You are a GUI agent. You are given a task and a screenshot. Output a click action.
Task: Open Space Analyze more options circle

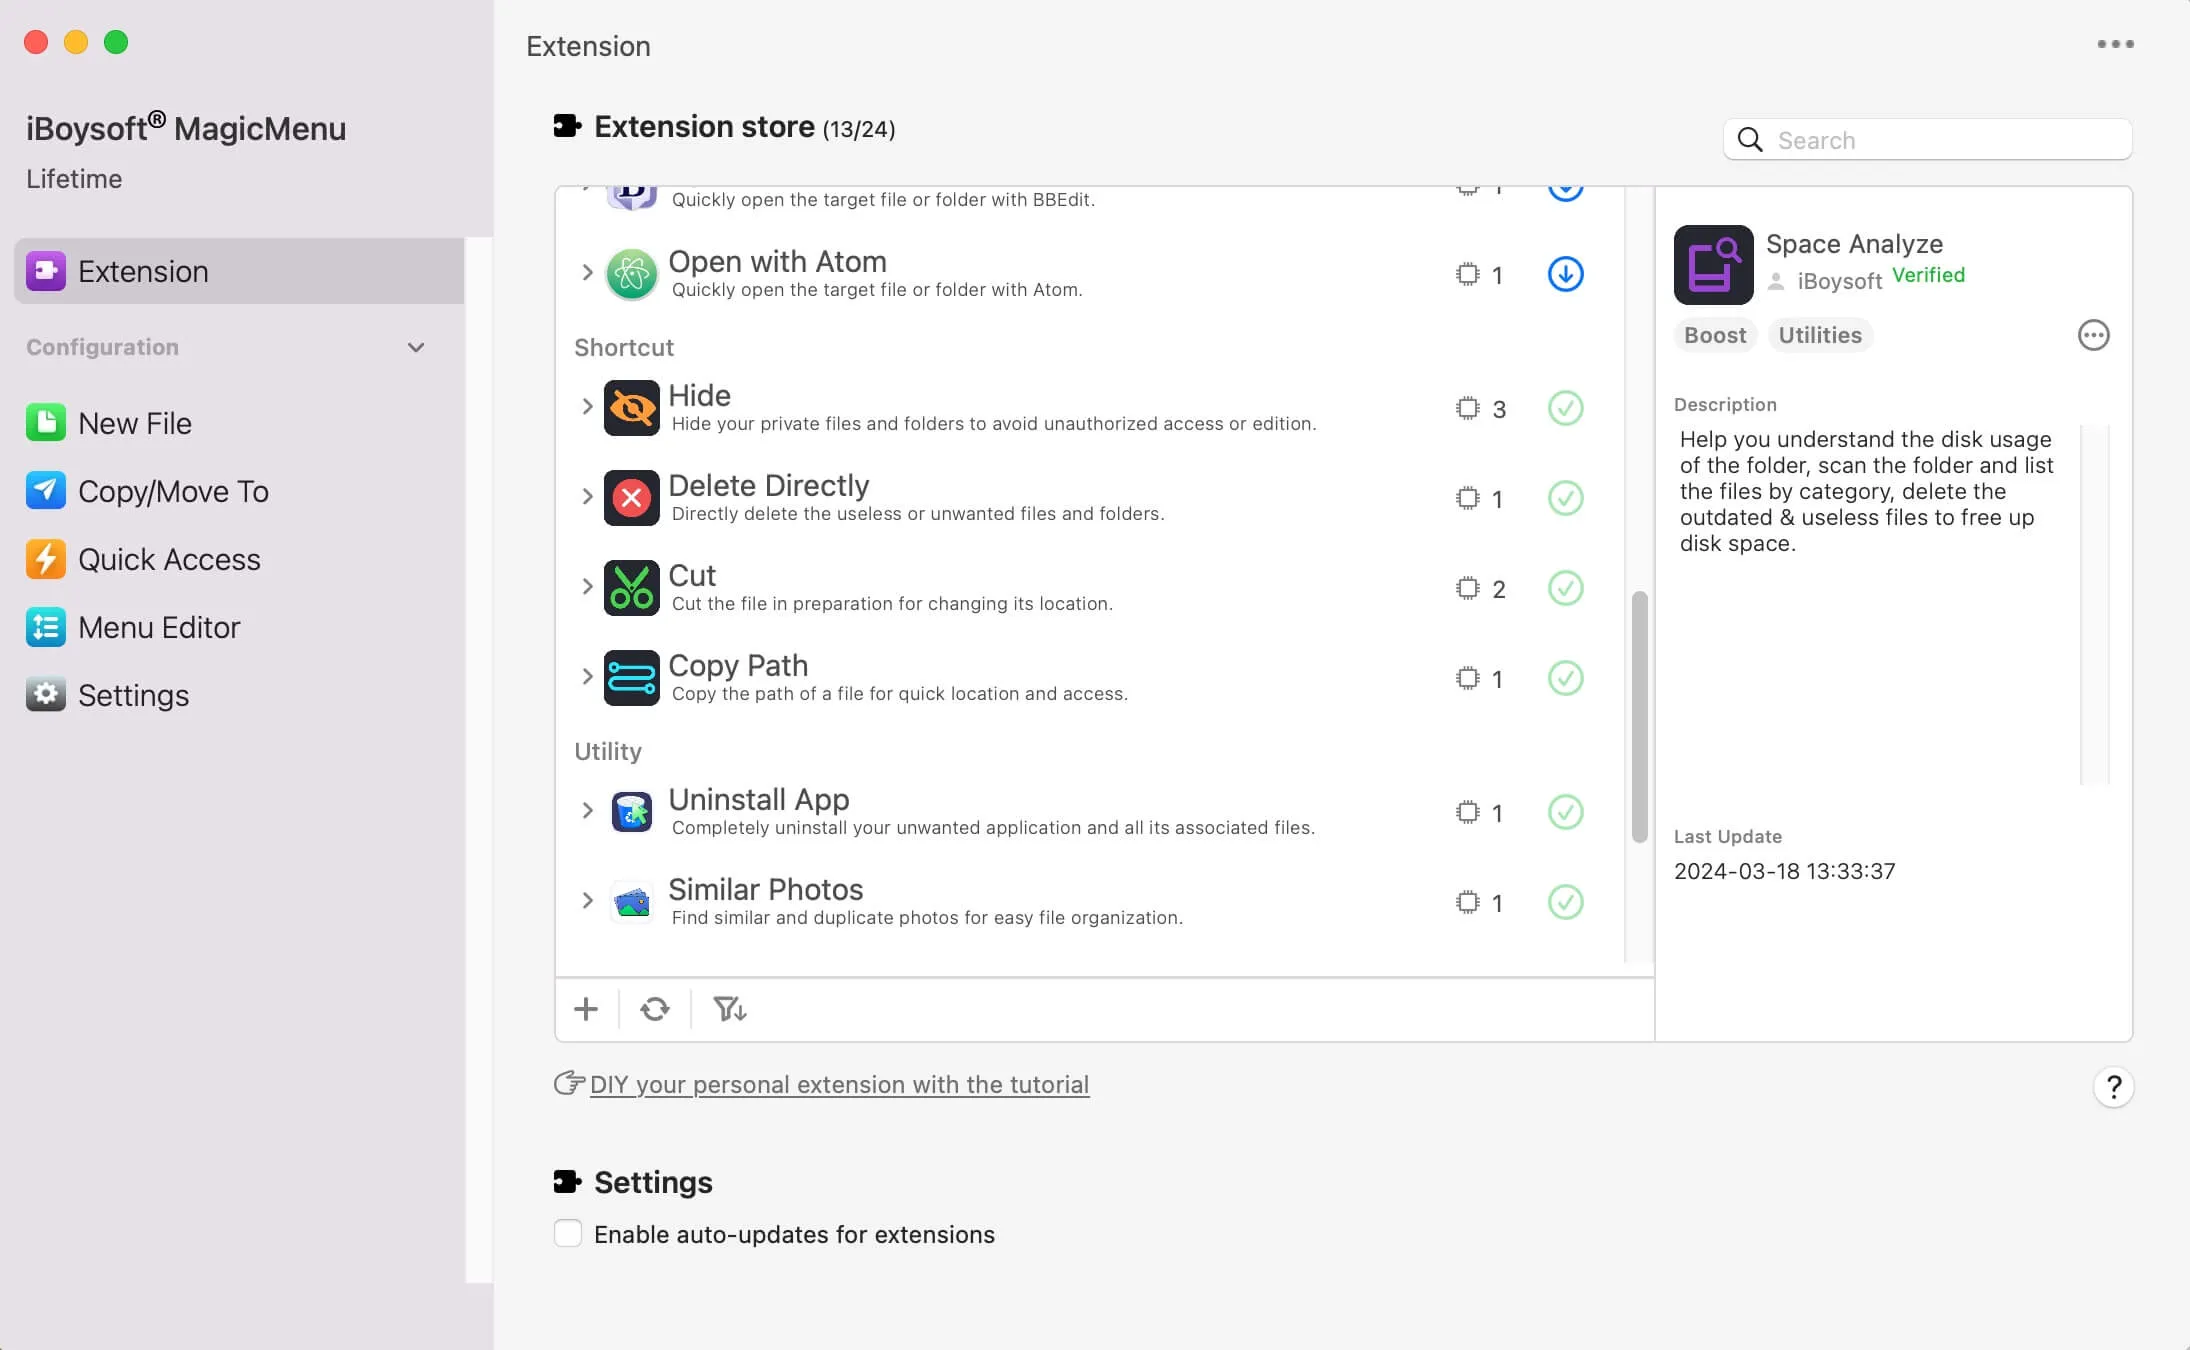(x=2093, y=335)
